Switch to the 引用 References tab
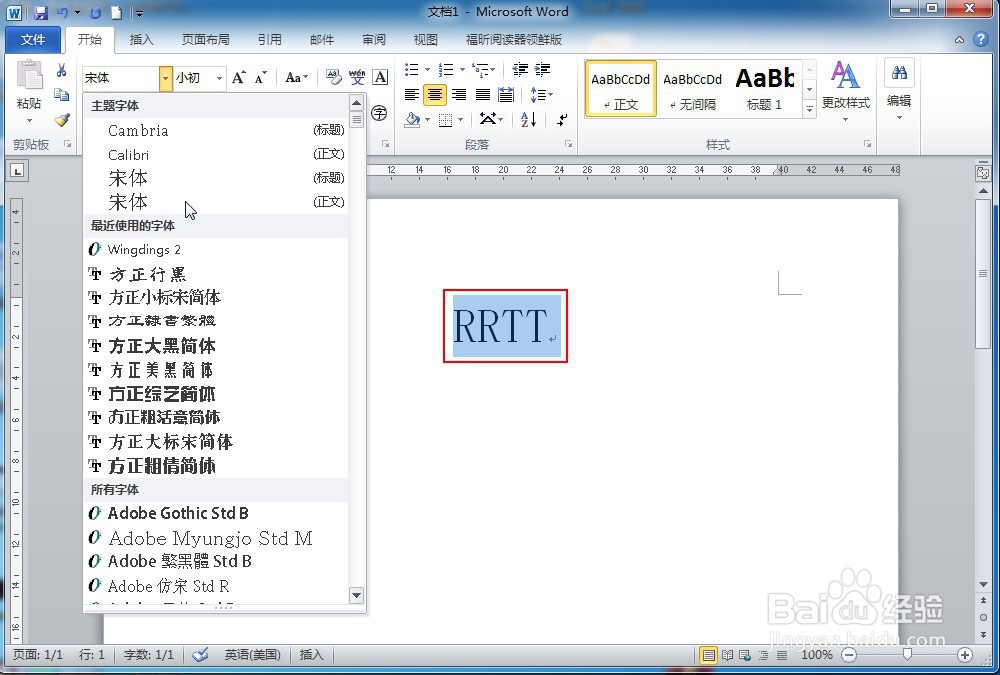Viewport: 1000px width, 675px height. pos(270,40)
